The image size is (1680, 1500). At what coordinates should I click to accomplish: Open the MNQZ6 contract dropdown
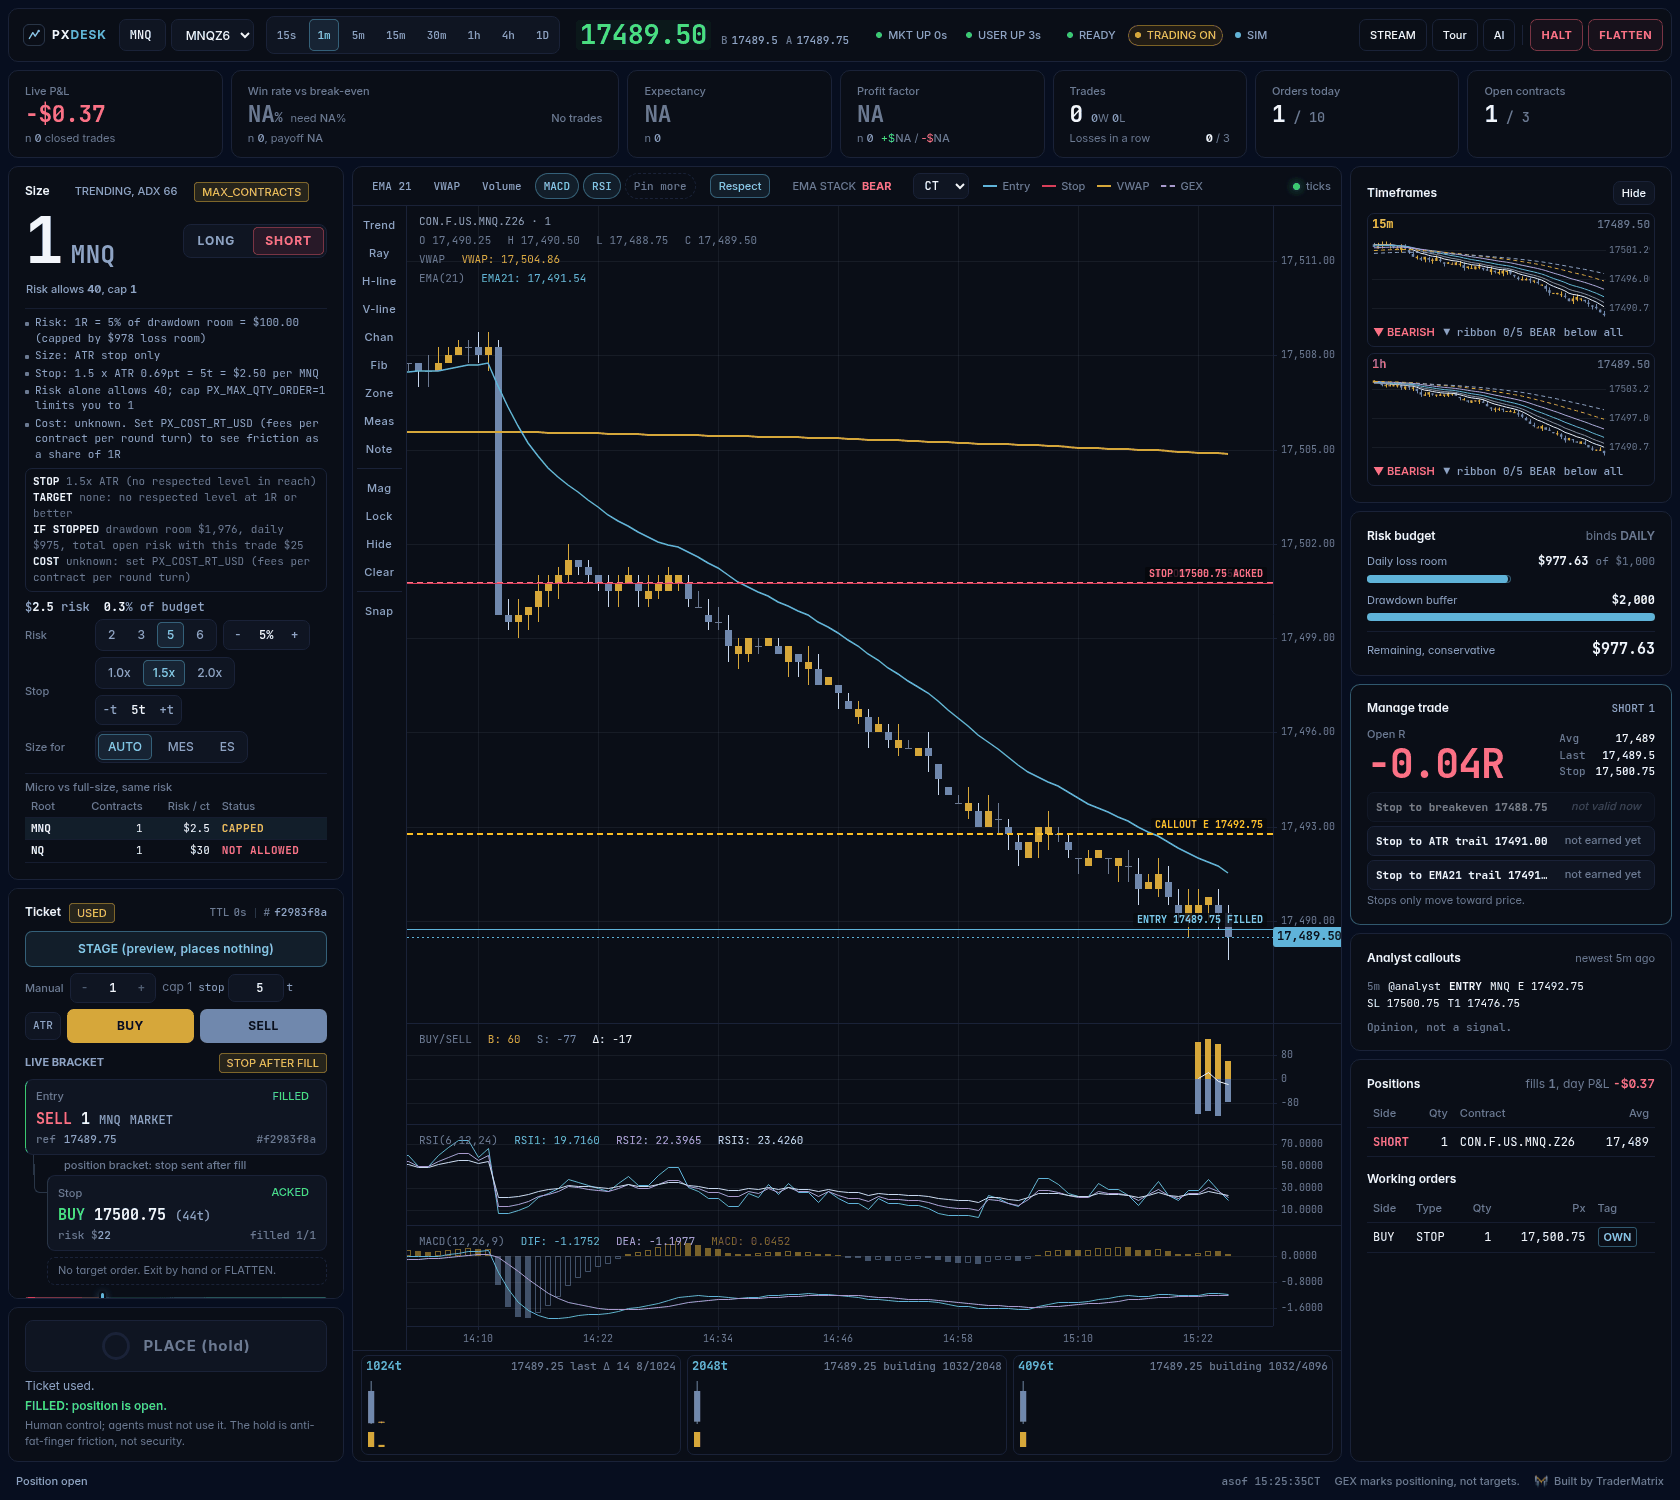(x=212, y=35)
